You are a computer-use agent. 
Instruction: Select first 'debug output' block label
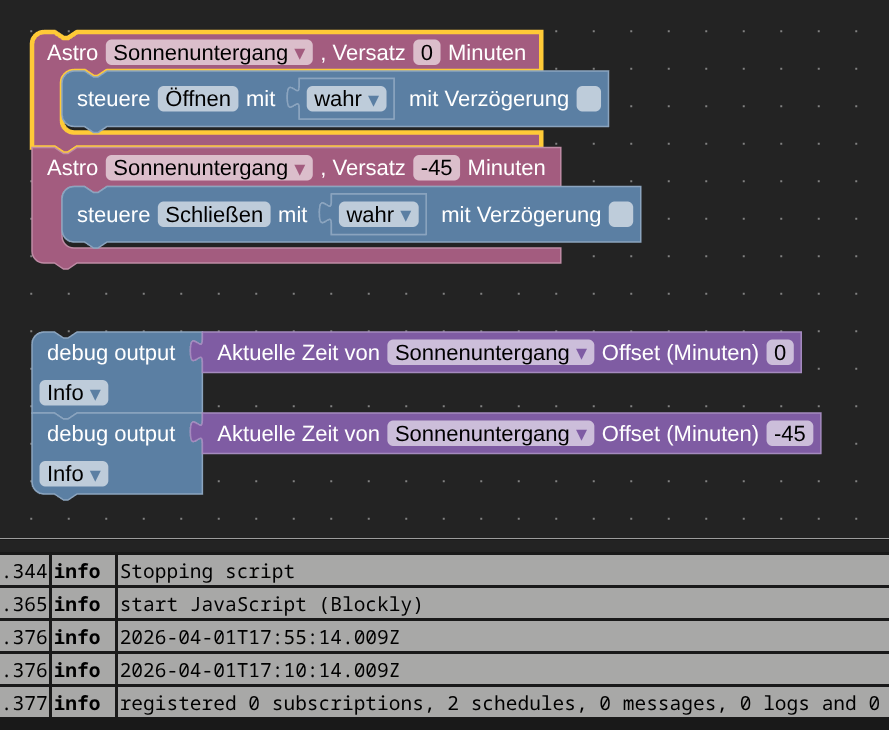pos(111,353)
